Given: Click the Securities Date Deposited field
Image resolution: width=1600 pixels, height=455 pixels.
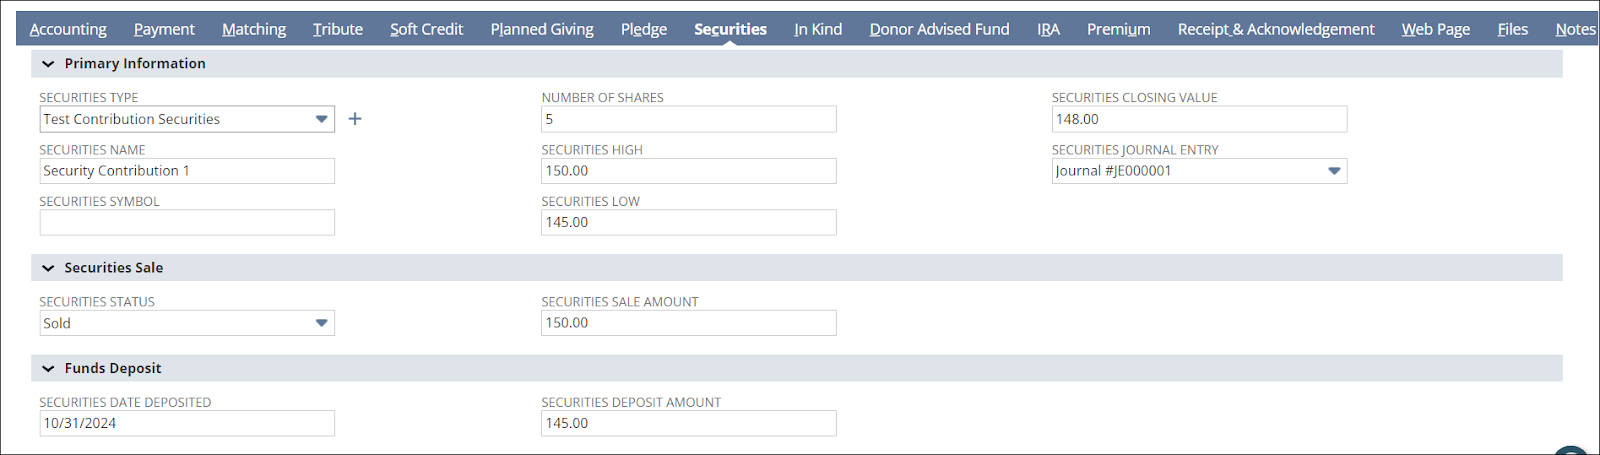Looking at the screenshot, I should point(187,423).
